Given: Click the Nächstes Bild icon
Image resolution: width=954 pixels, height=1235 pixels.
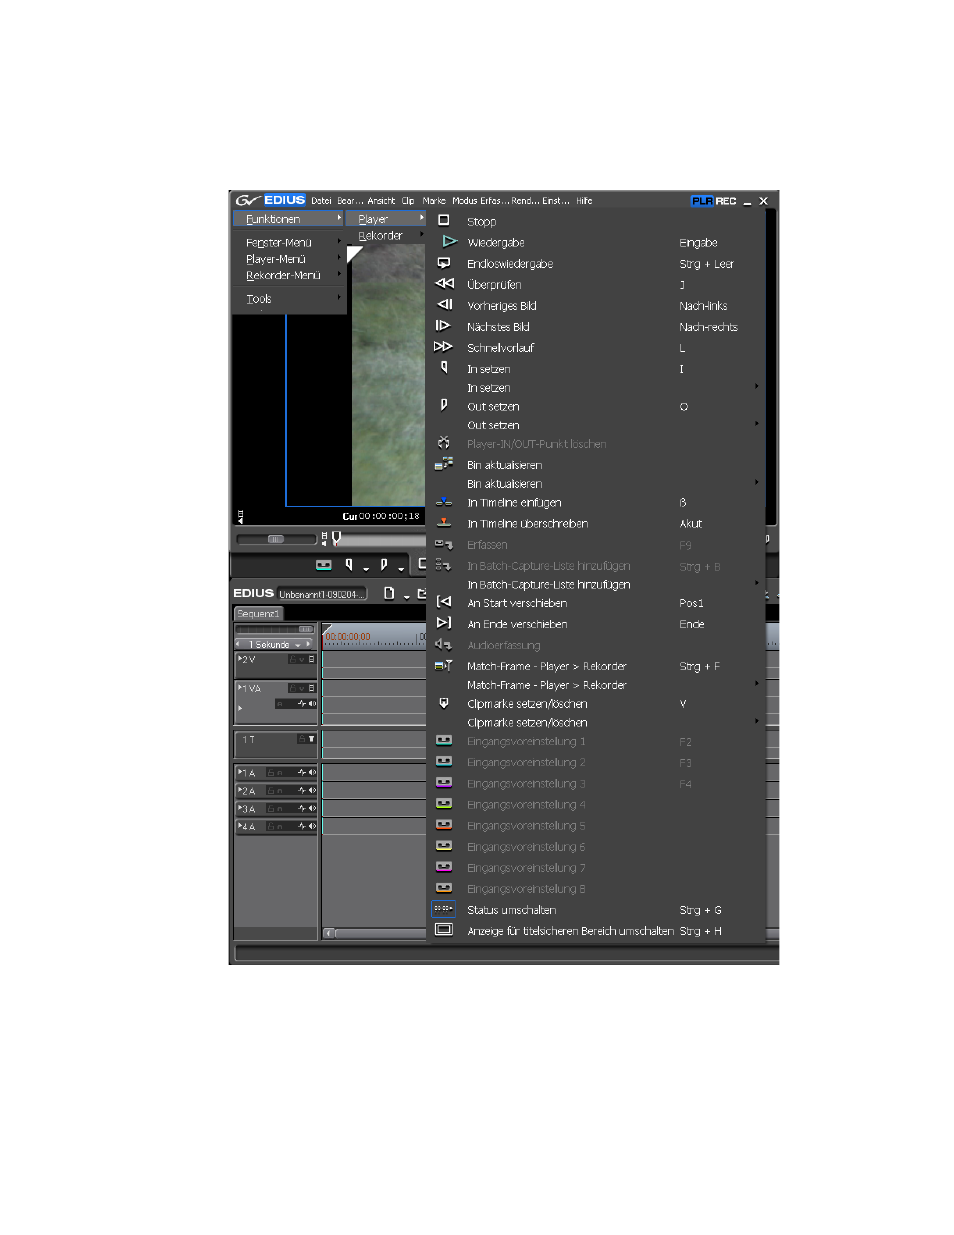Looking at the screenshot, I should pos(443,326).
